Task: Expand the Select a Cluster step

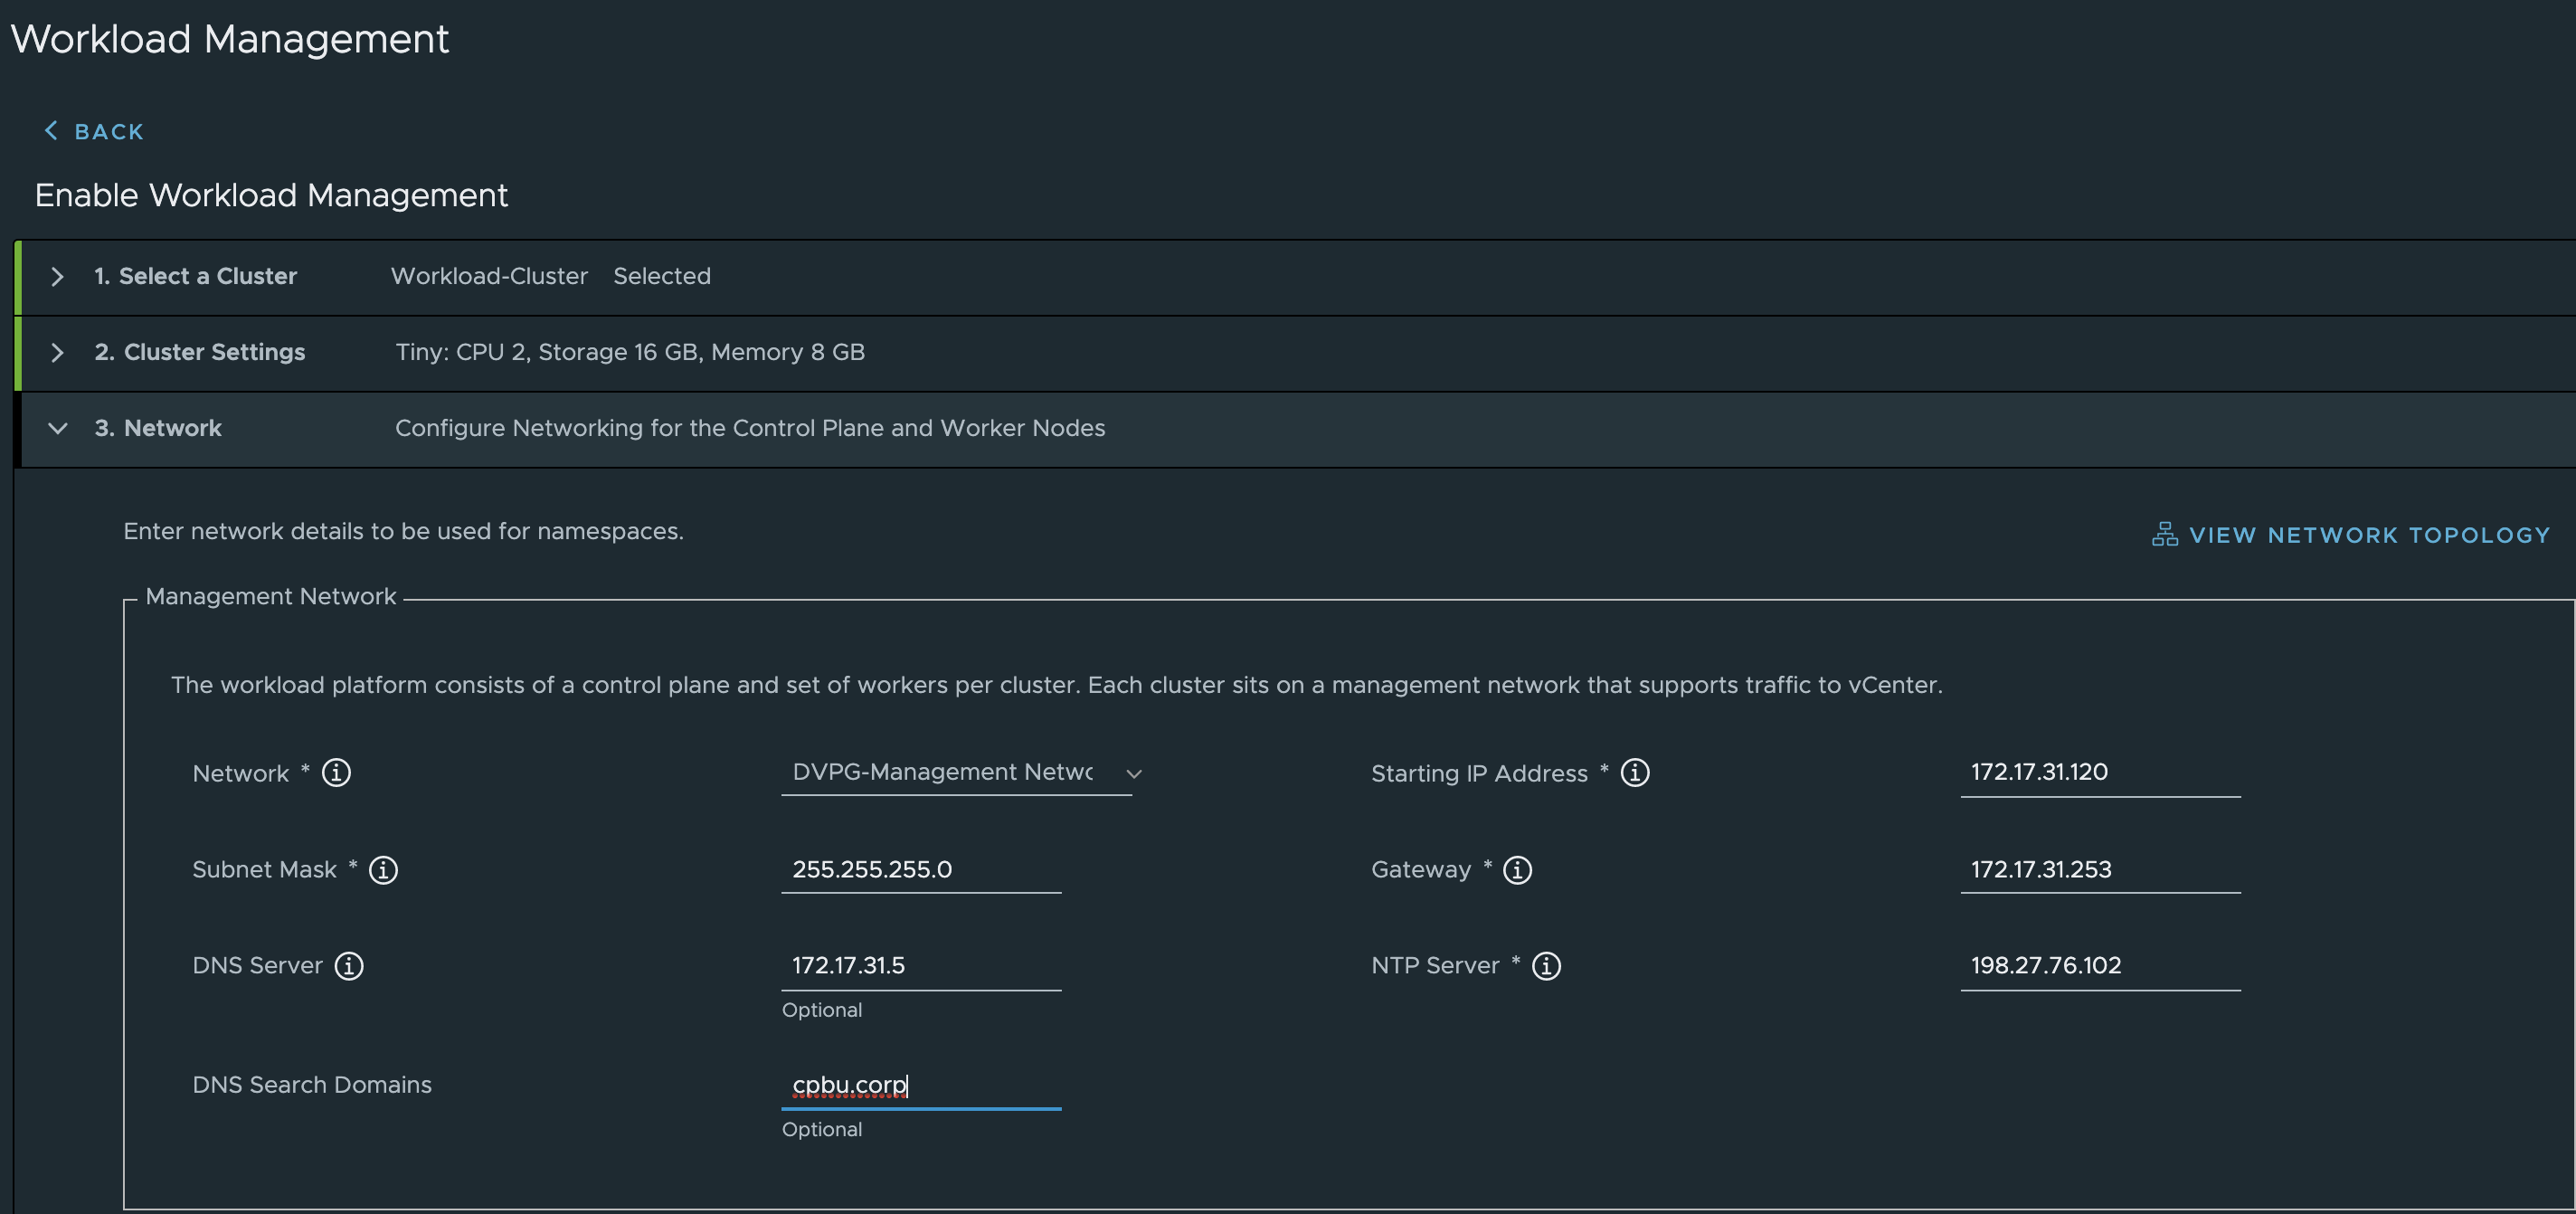Action: pos(57,276)
